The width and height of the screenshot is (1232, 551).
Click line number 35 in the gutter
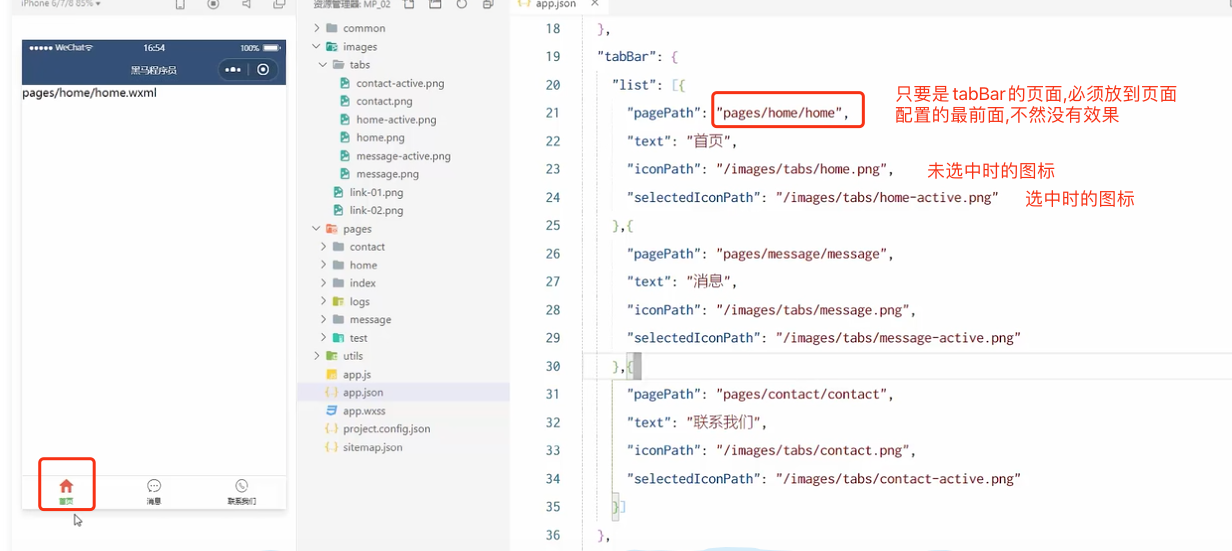(x=552, y=507)
